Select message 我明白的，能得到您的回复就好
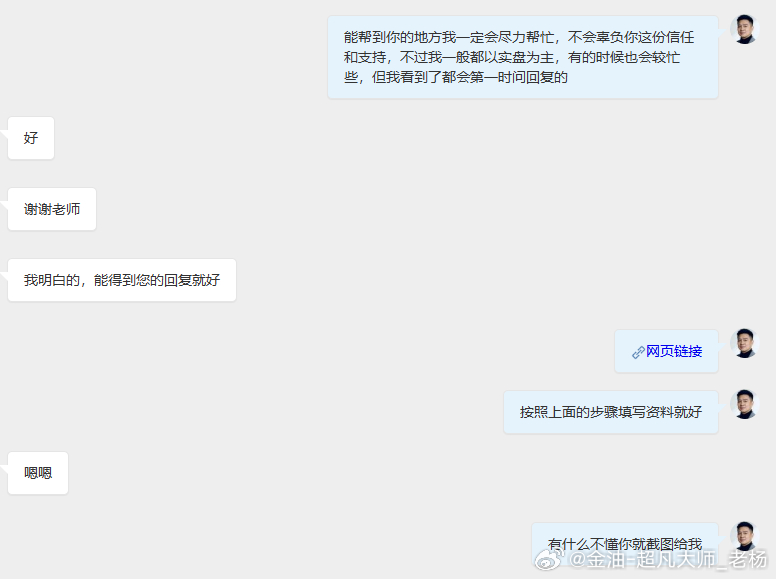The image size is (776, 579). (122, 280)
